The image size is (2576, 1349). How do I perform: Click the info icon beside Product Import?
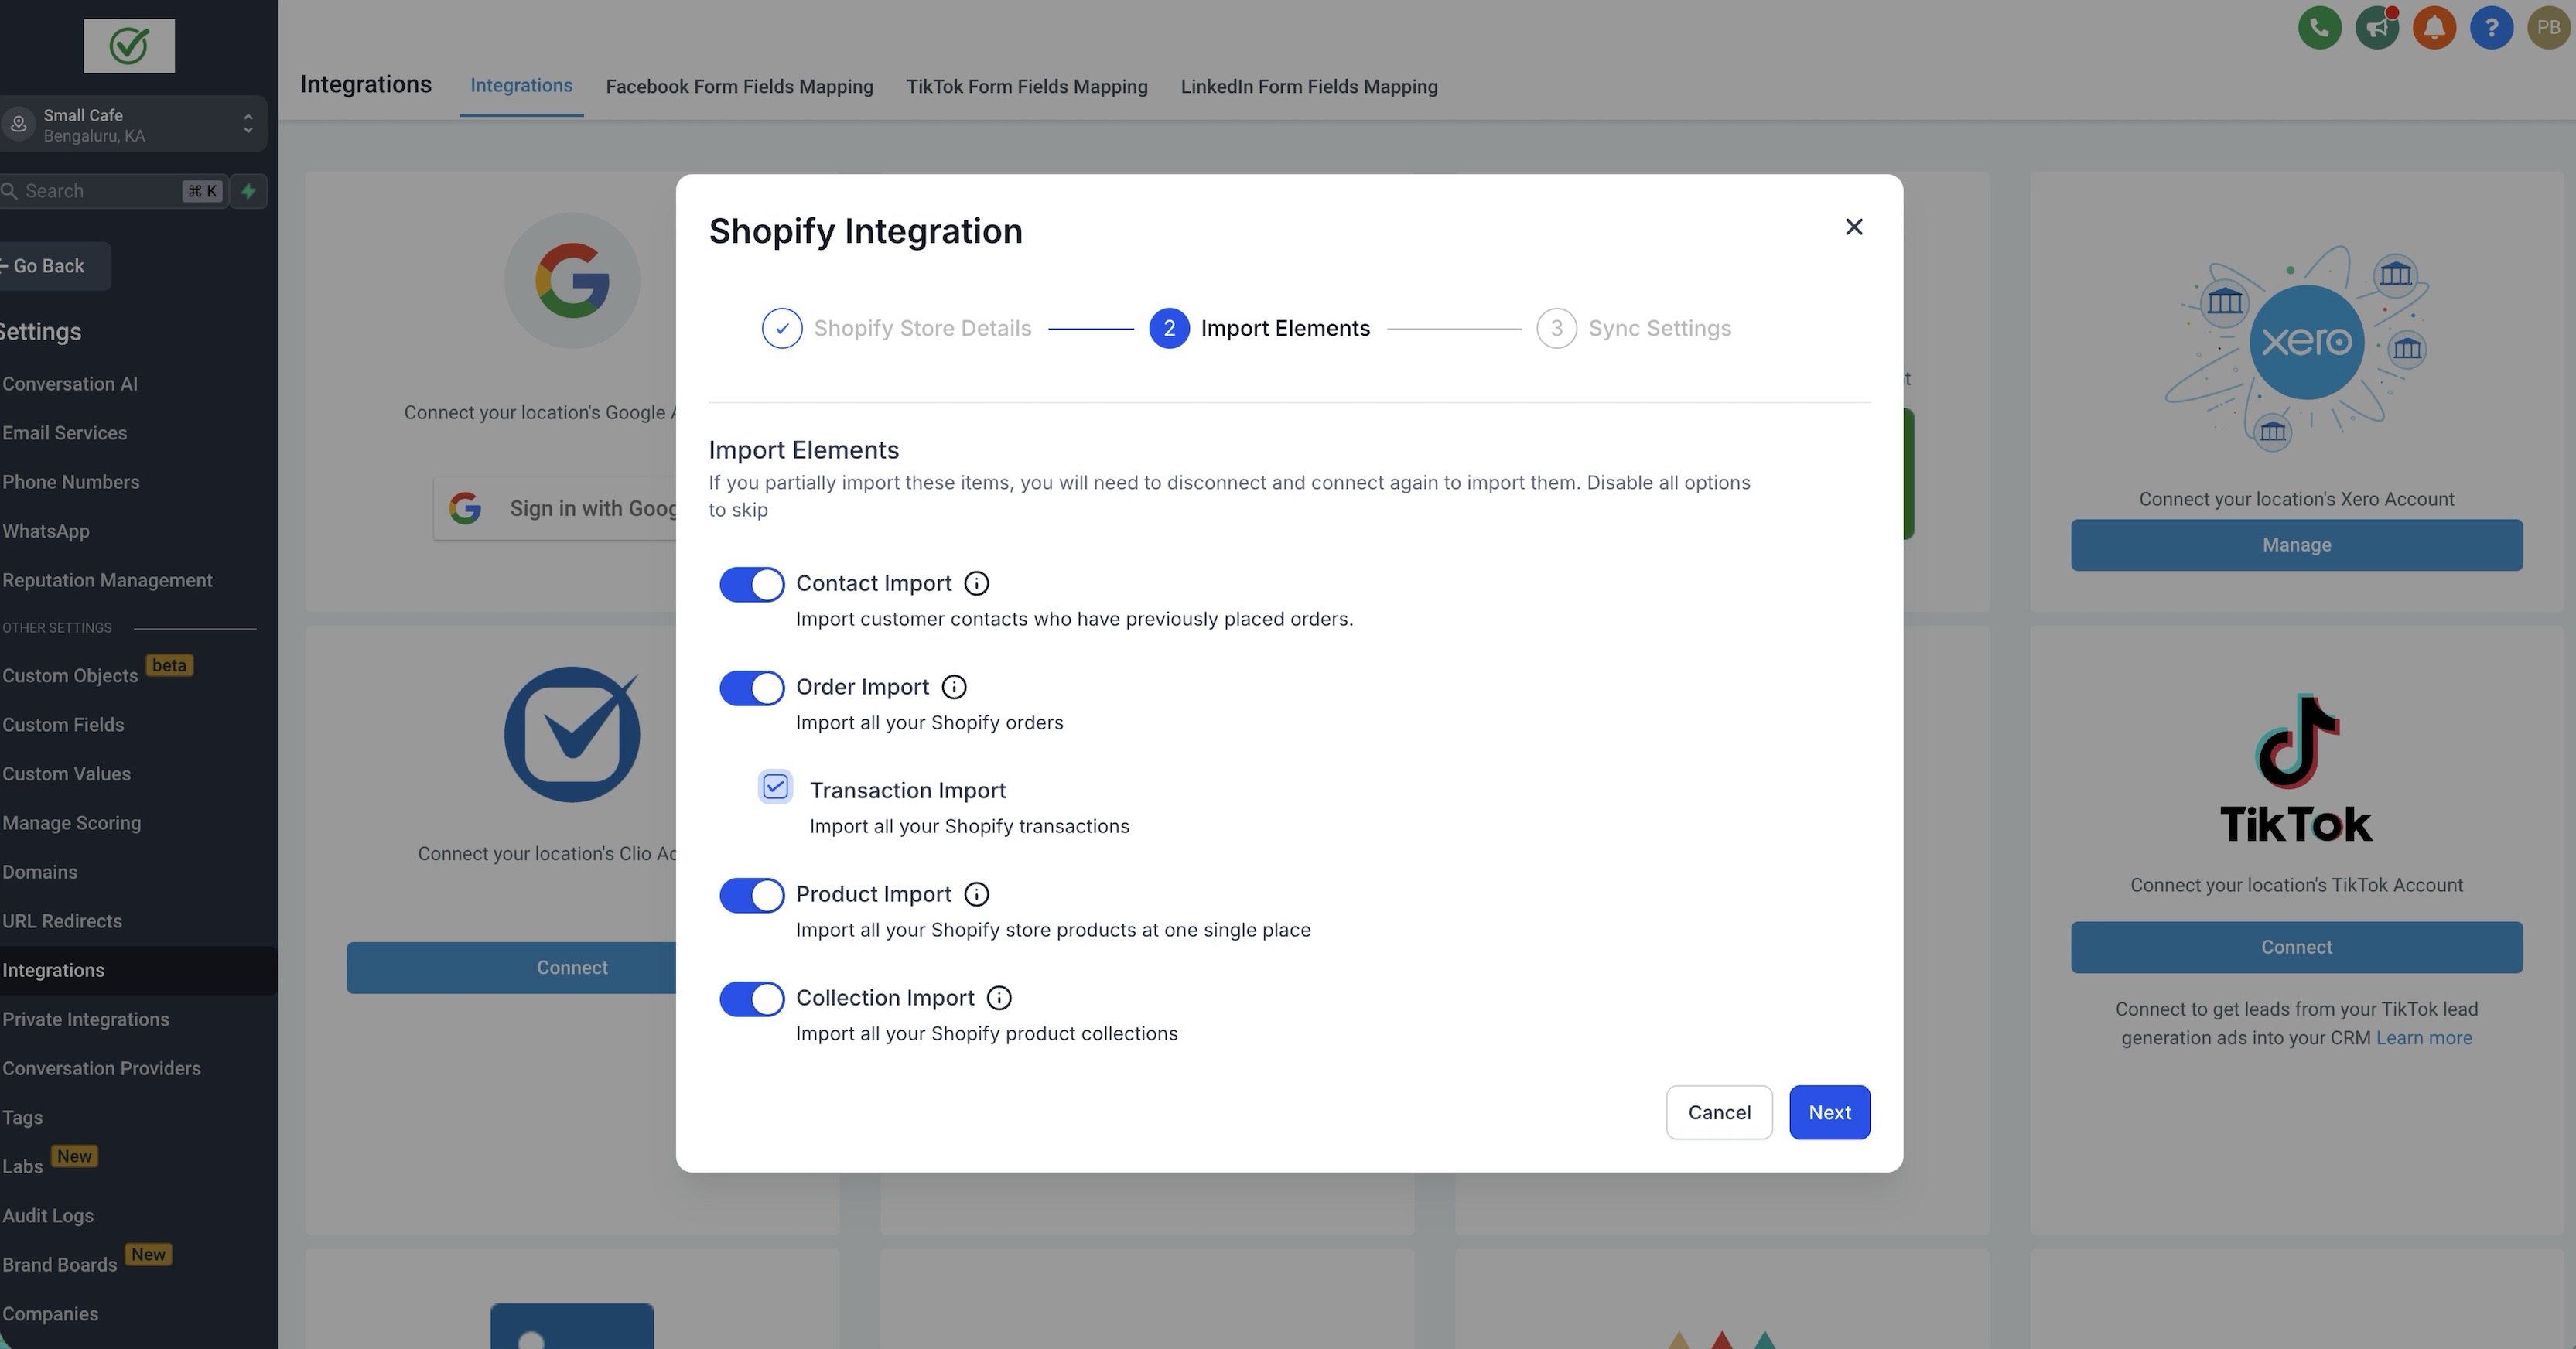(x=976, y=894)
